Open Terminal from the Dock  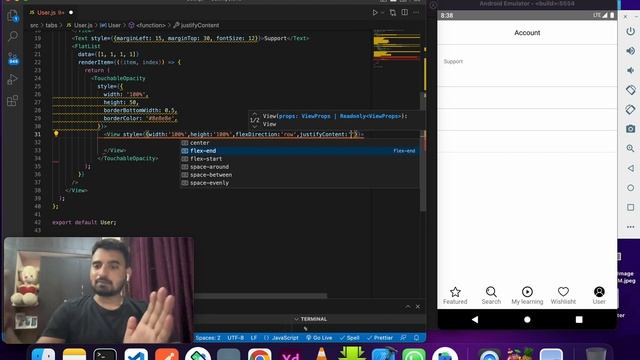(x=105, y=353)
